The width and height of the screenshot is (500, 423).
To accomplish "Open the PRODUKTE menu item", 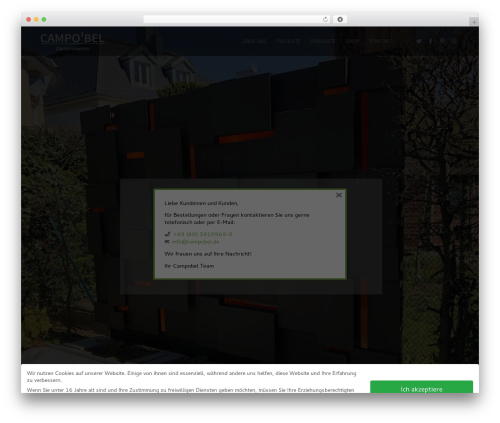I will pyautogui.click(x=323, y=41).
